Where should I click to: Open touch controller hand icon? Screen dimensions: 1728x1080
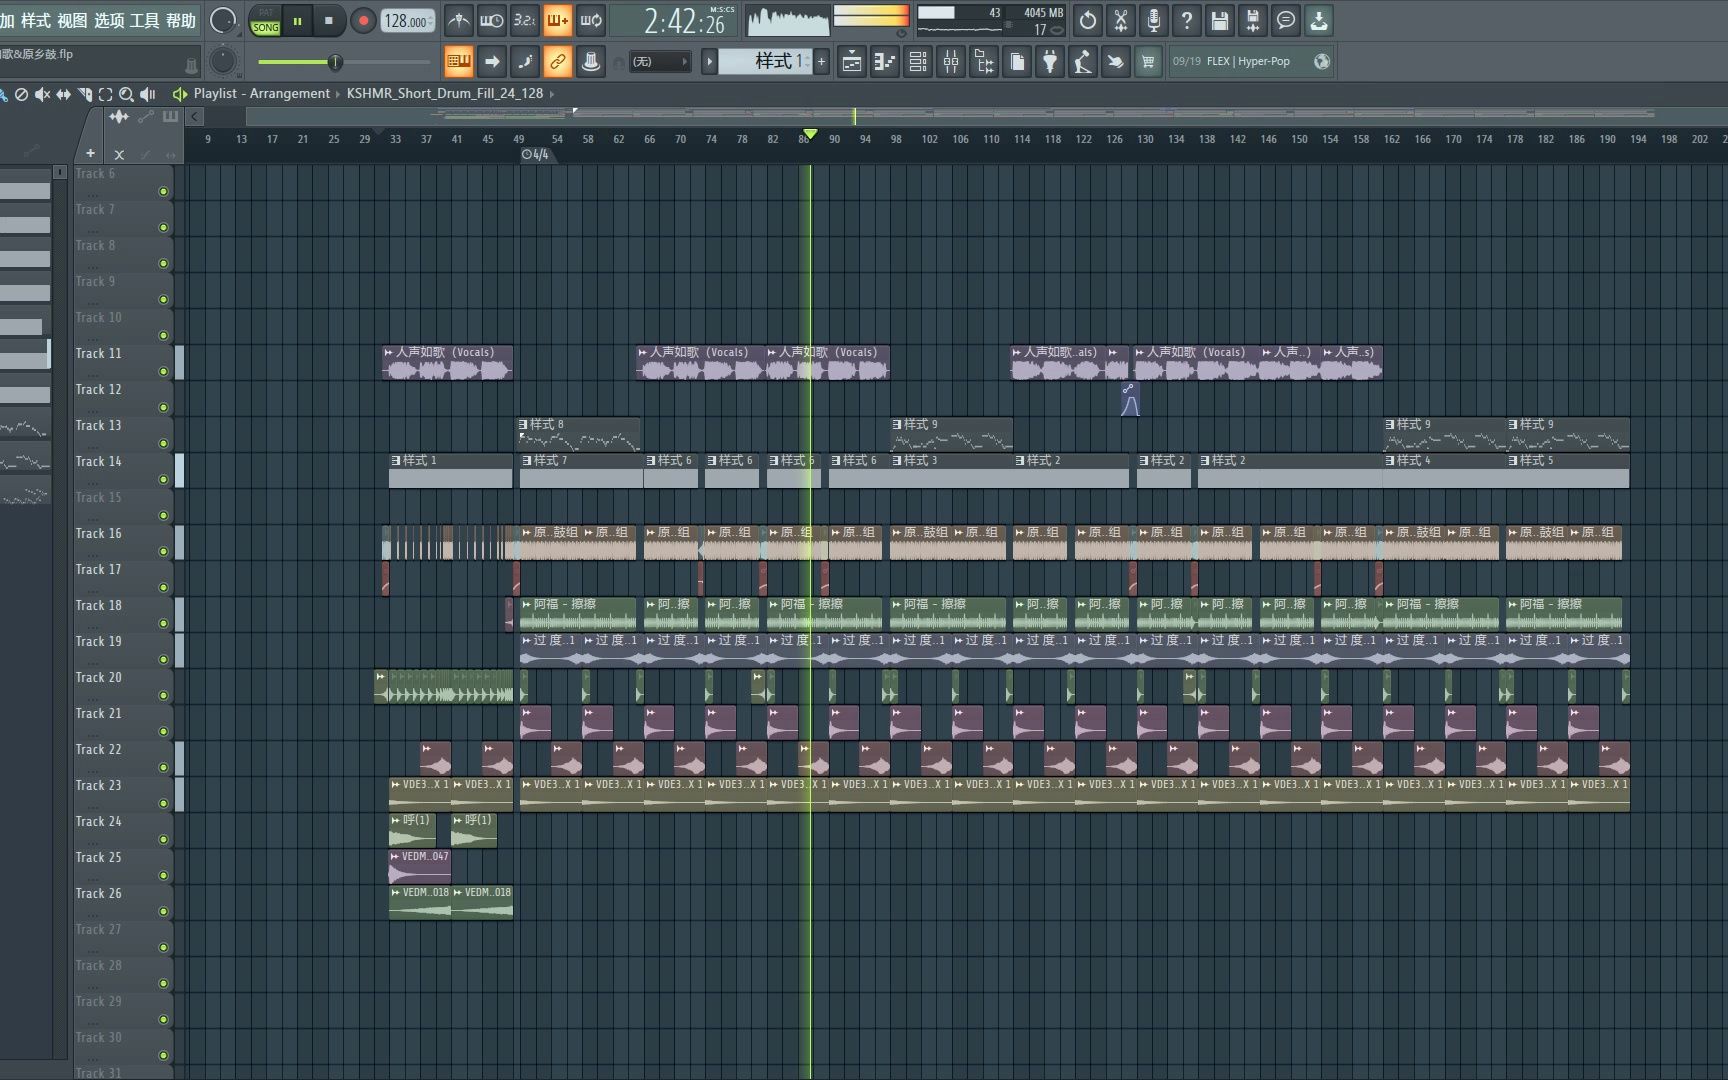click(x=1116, y=62)
